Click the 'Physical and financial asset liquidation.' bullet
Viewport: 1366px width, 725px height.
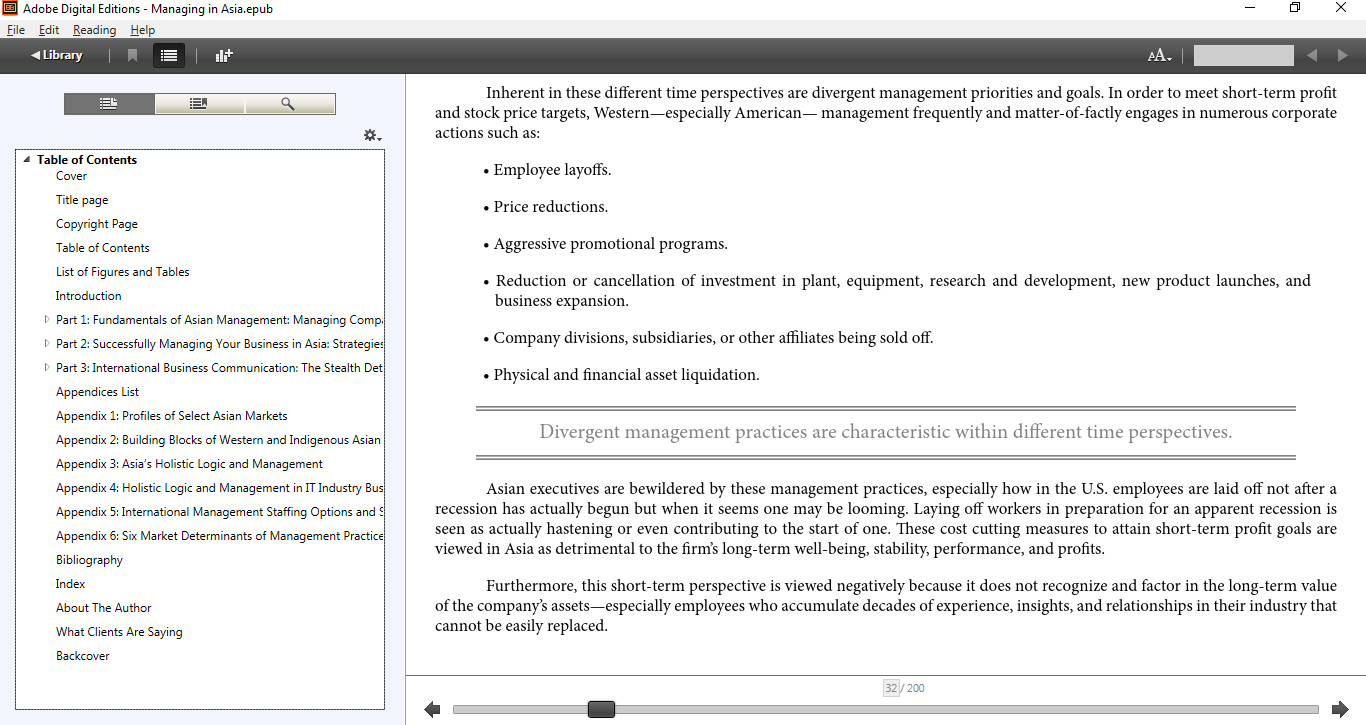tap(627, 375)
